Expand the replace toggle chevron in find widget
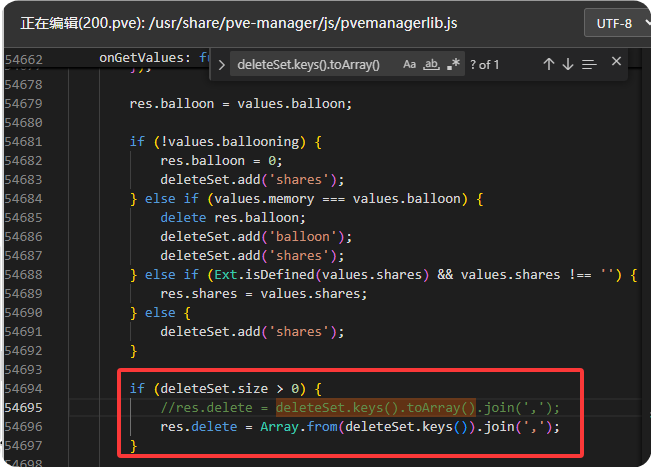The width and height of the screenshot is (651, 467). point(222,65)
